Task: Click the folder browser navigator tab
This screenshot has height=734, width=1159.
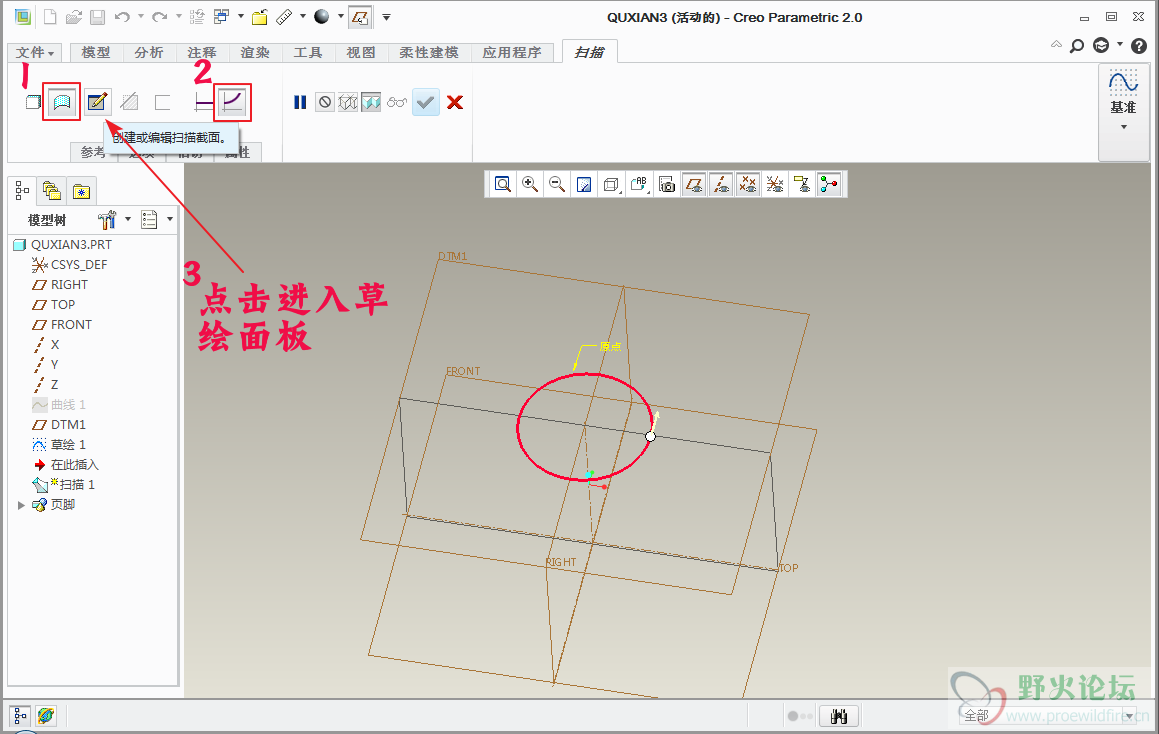Action: [52, 191]
